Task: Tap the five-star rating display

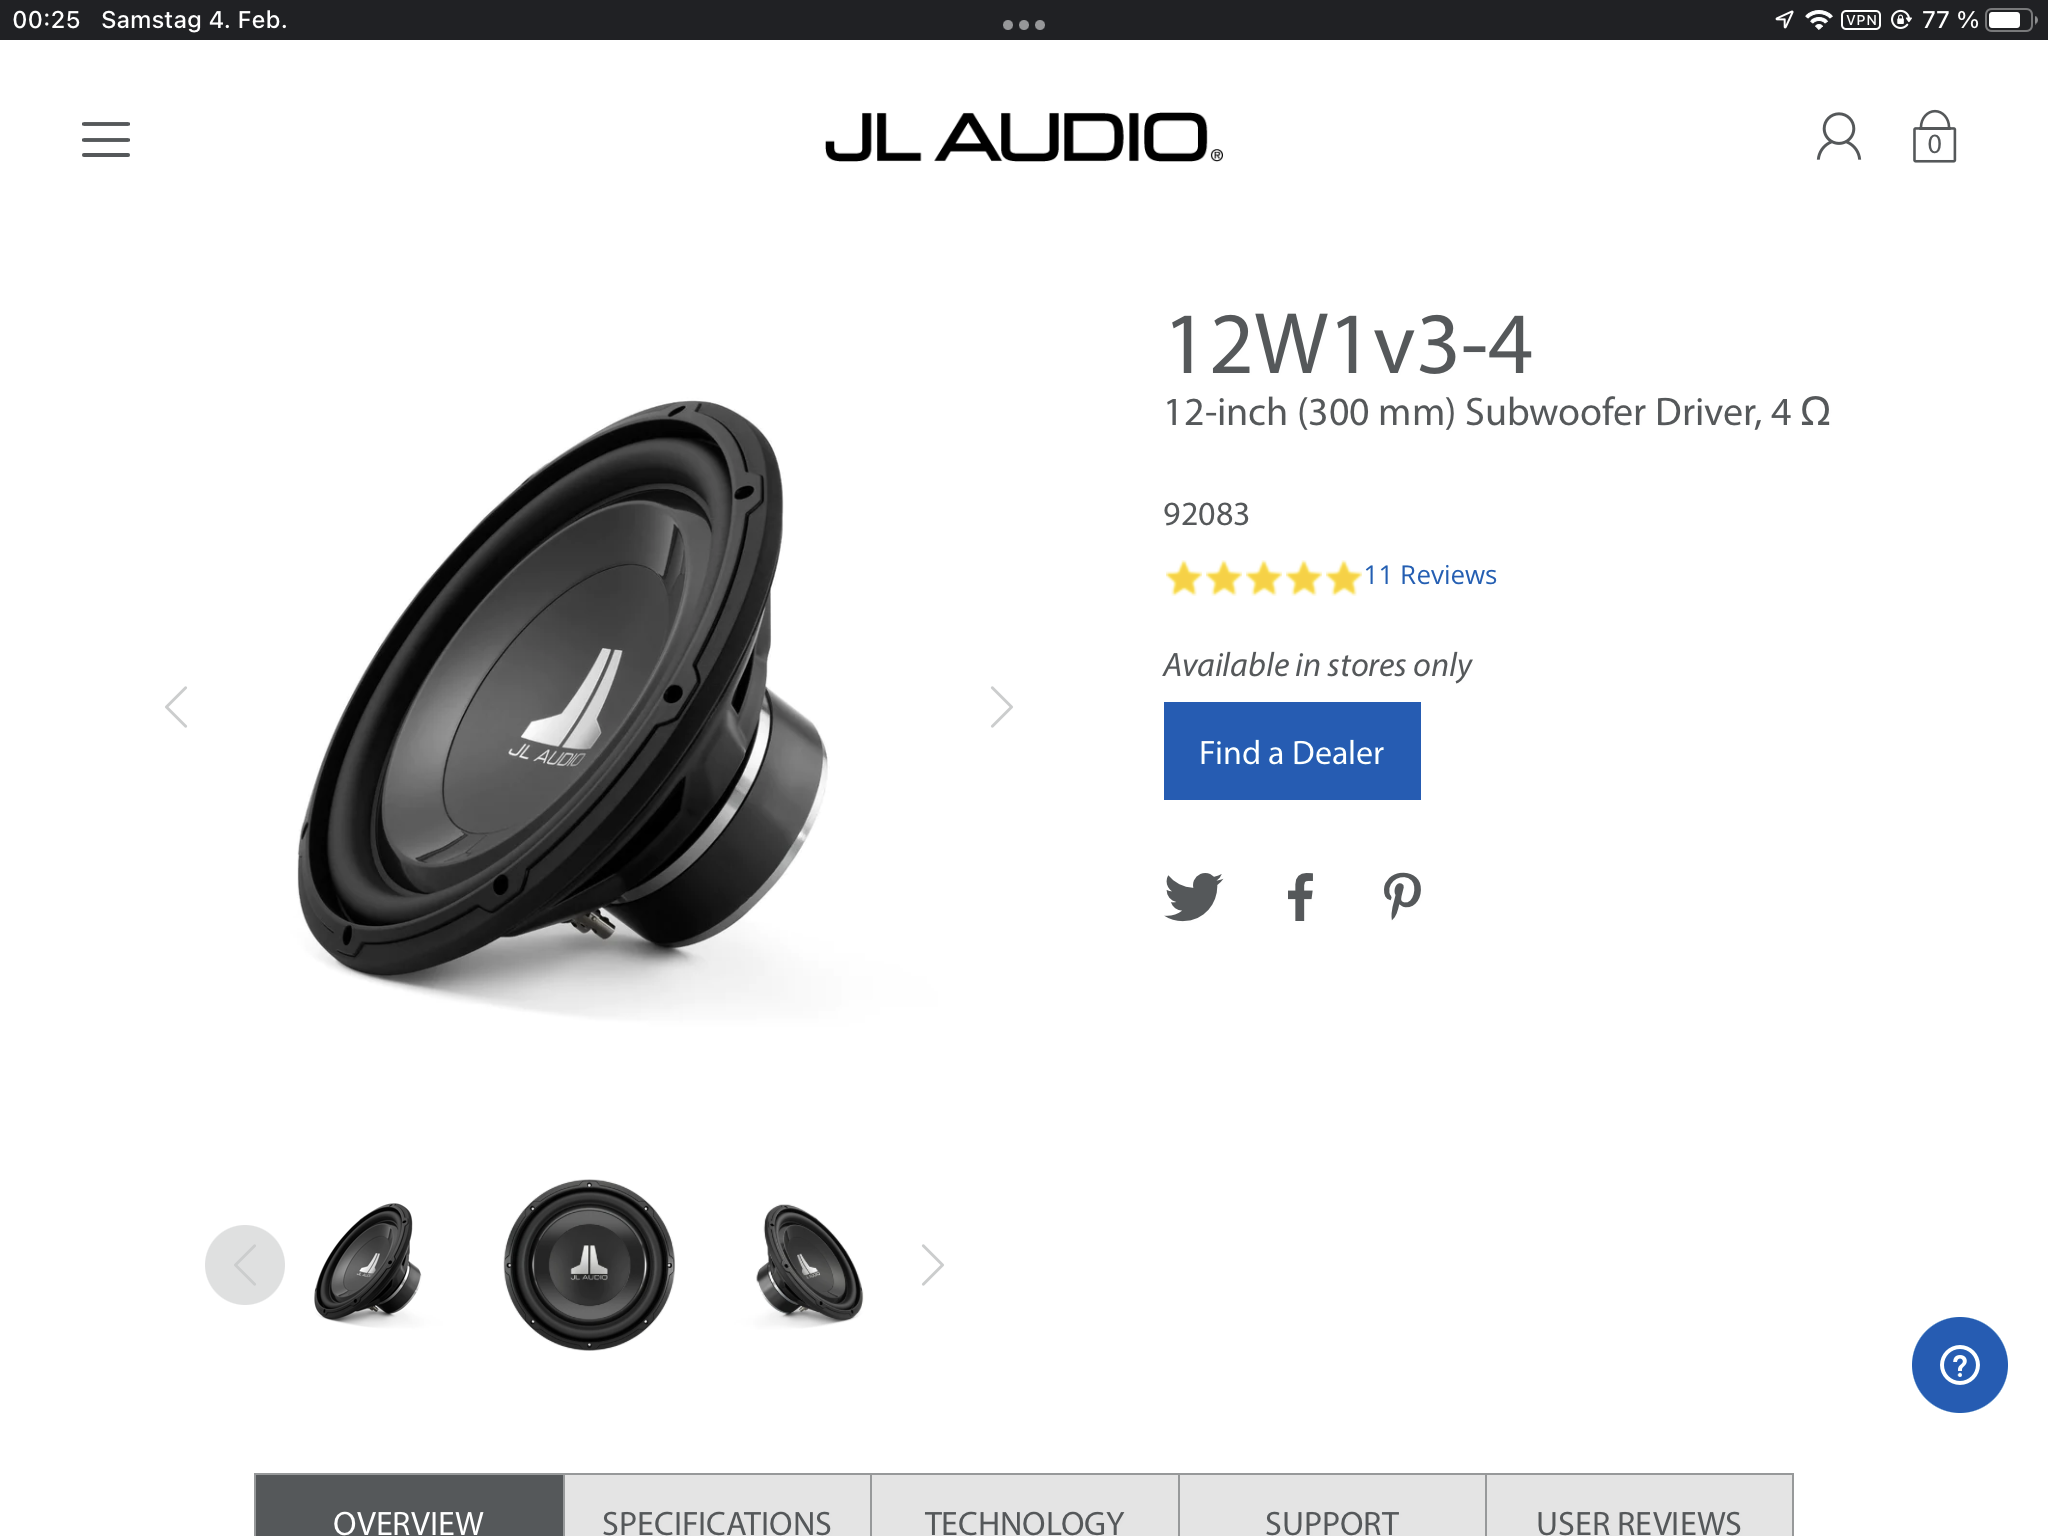Action: pyautogui.click(x=1263, y=577)
